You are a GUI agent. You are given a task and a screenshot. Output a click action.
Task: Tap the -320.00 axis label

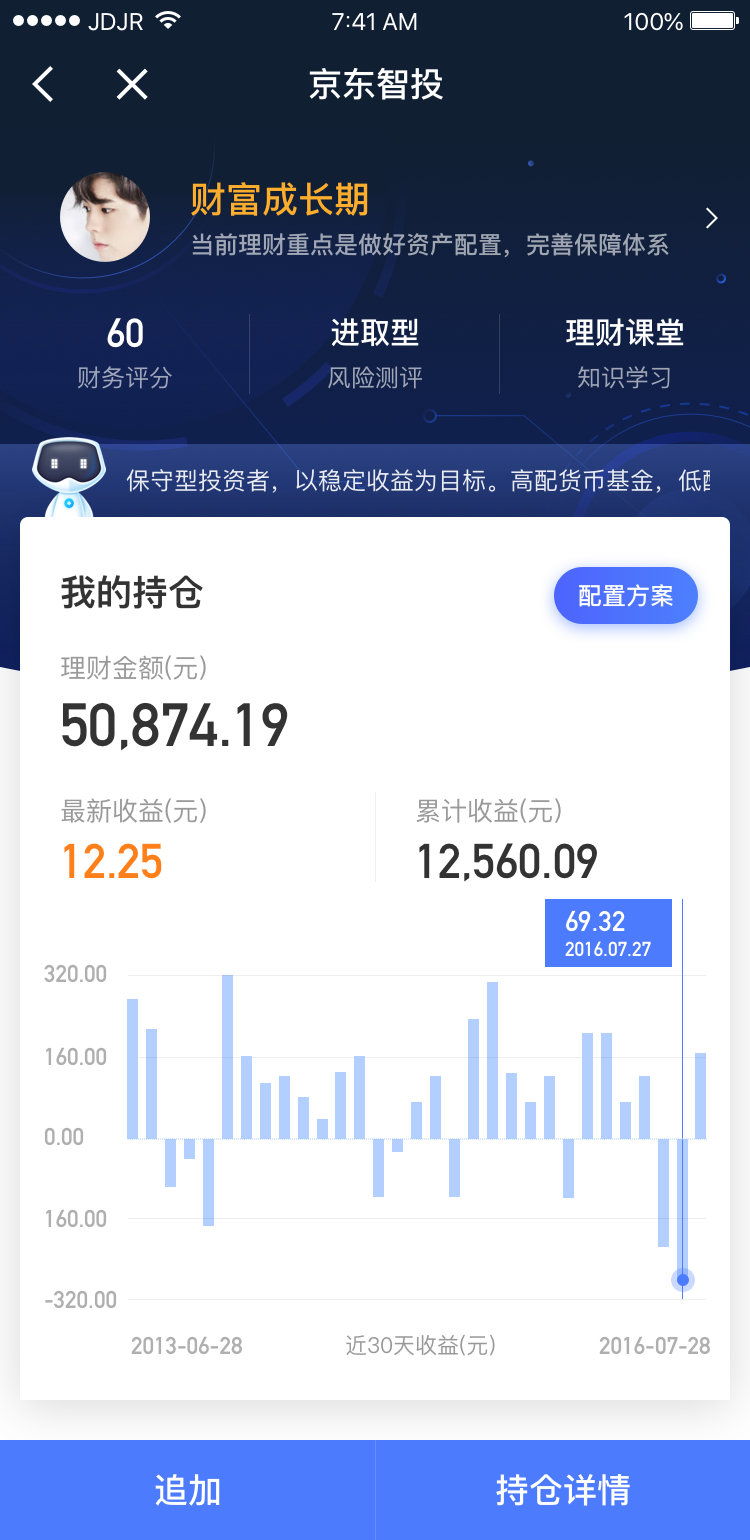[78, 1300]
